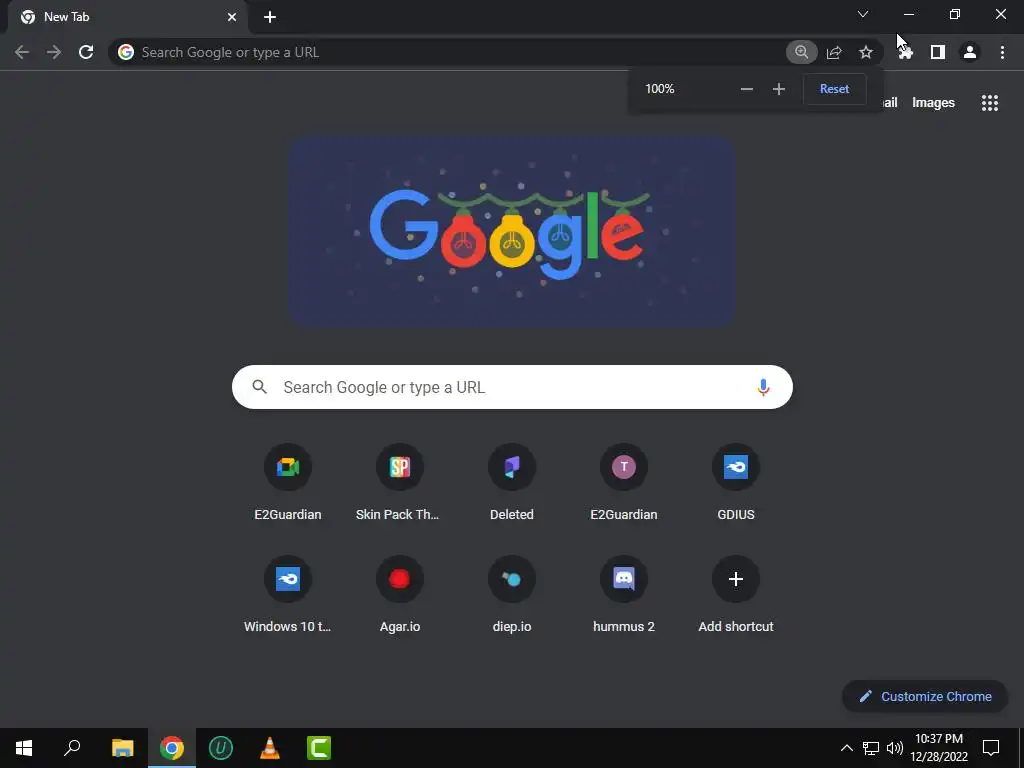Screen dimensions: 1024x768
Task: Open the tab search chevron
Action: point(863,14)
